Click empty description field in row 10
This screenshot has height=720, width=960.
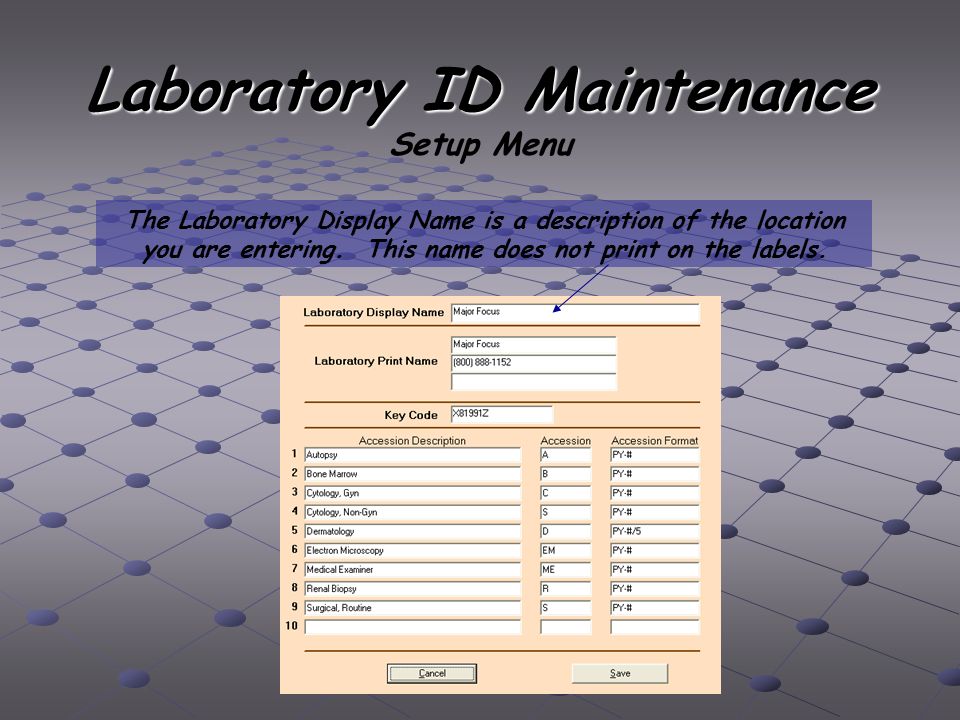tap(413, 627)
